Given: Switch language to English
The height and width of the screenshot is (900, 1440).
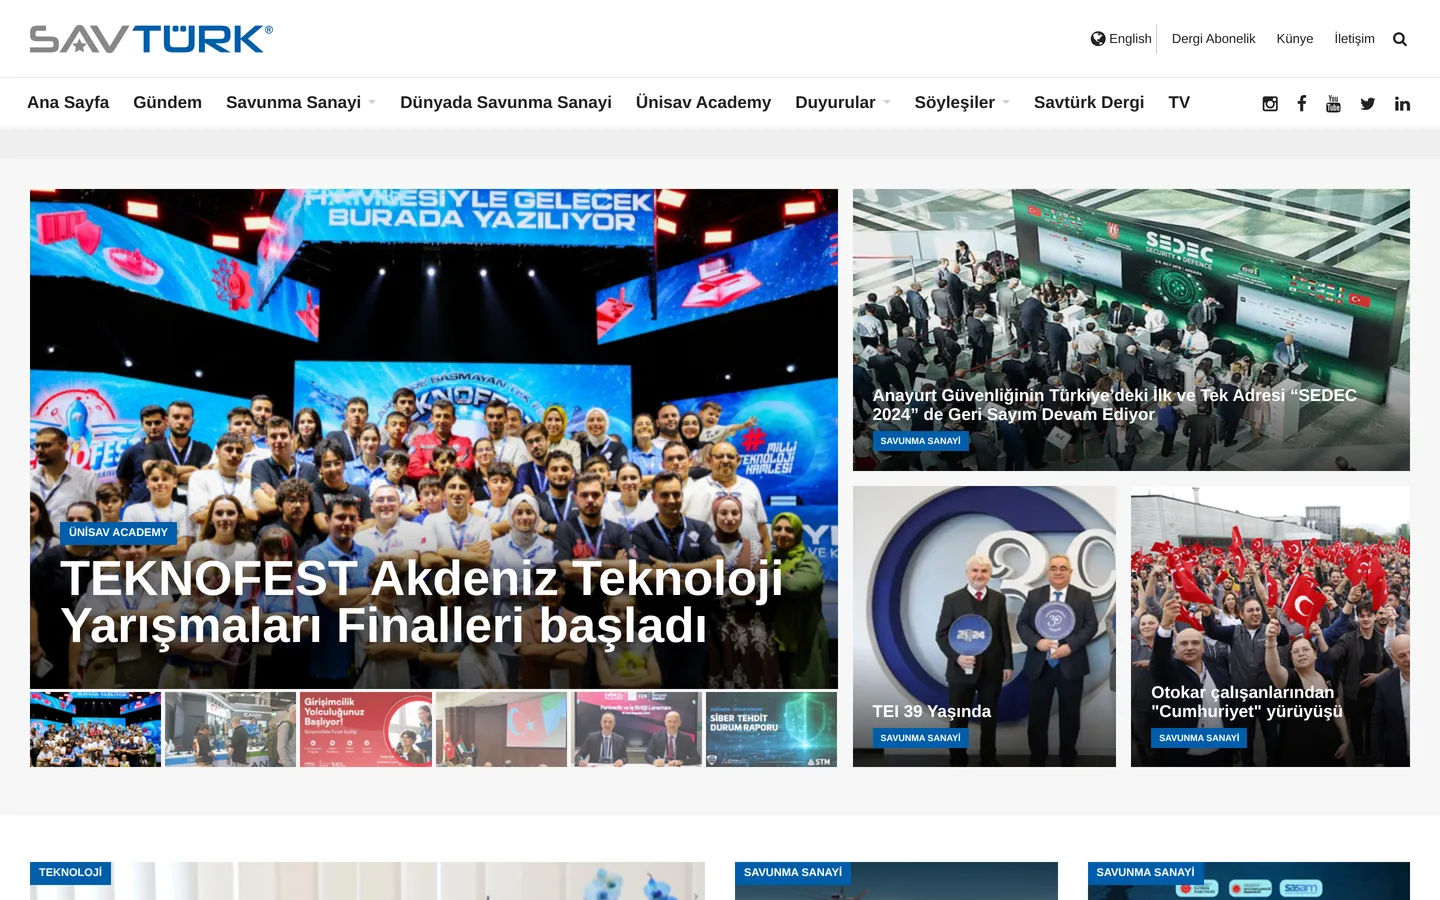Looking at the screenshot, I should pos(1121,39).
